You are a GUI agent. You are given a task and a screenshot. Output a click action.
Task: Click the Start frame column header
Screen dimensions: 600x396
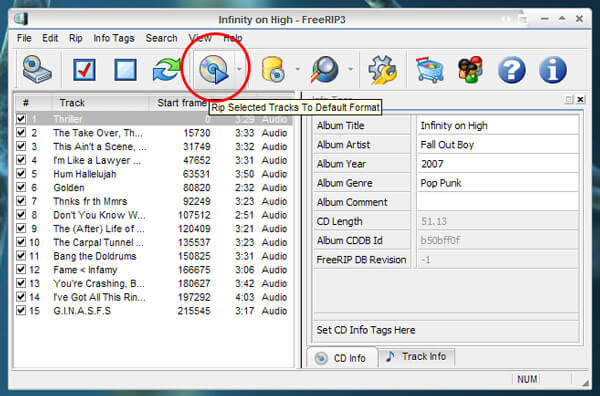tap(181, 103)
